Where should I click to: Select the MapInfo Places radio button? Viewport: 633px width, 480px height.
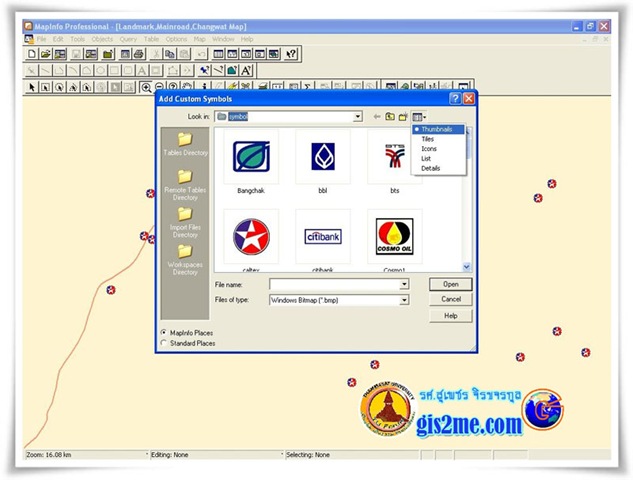[x=163, y=333]
